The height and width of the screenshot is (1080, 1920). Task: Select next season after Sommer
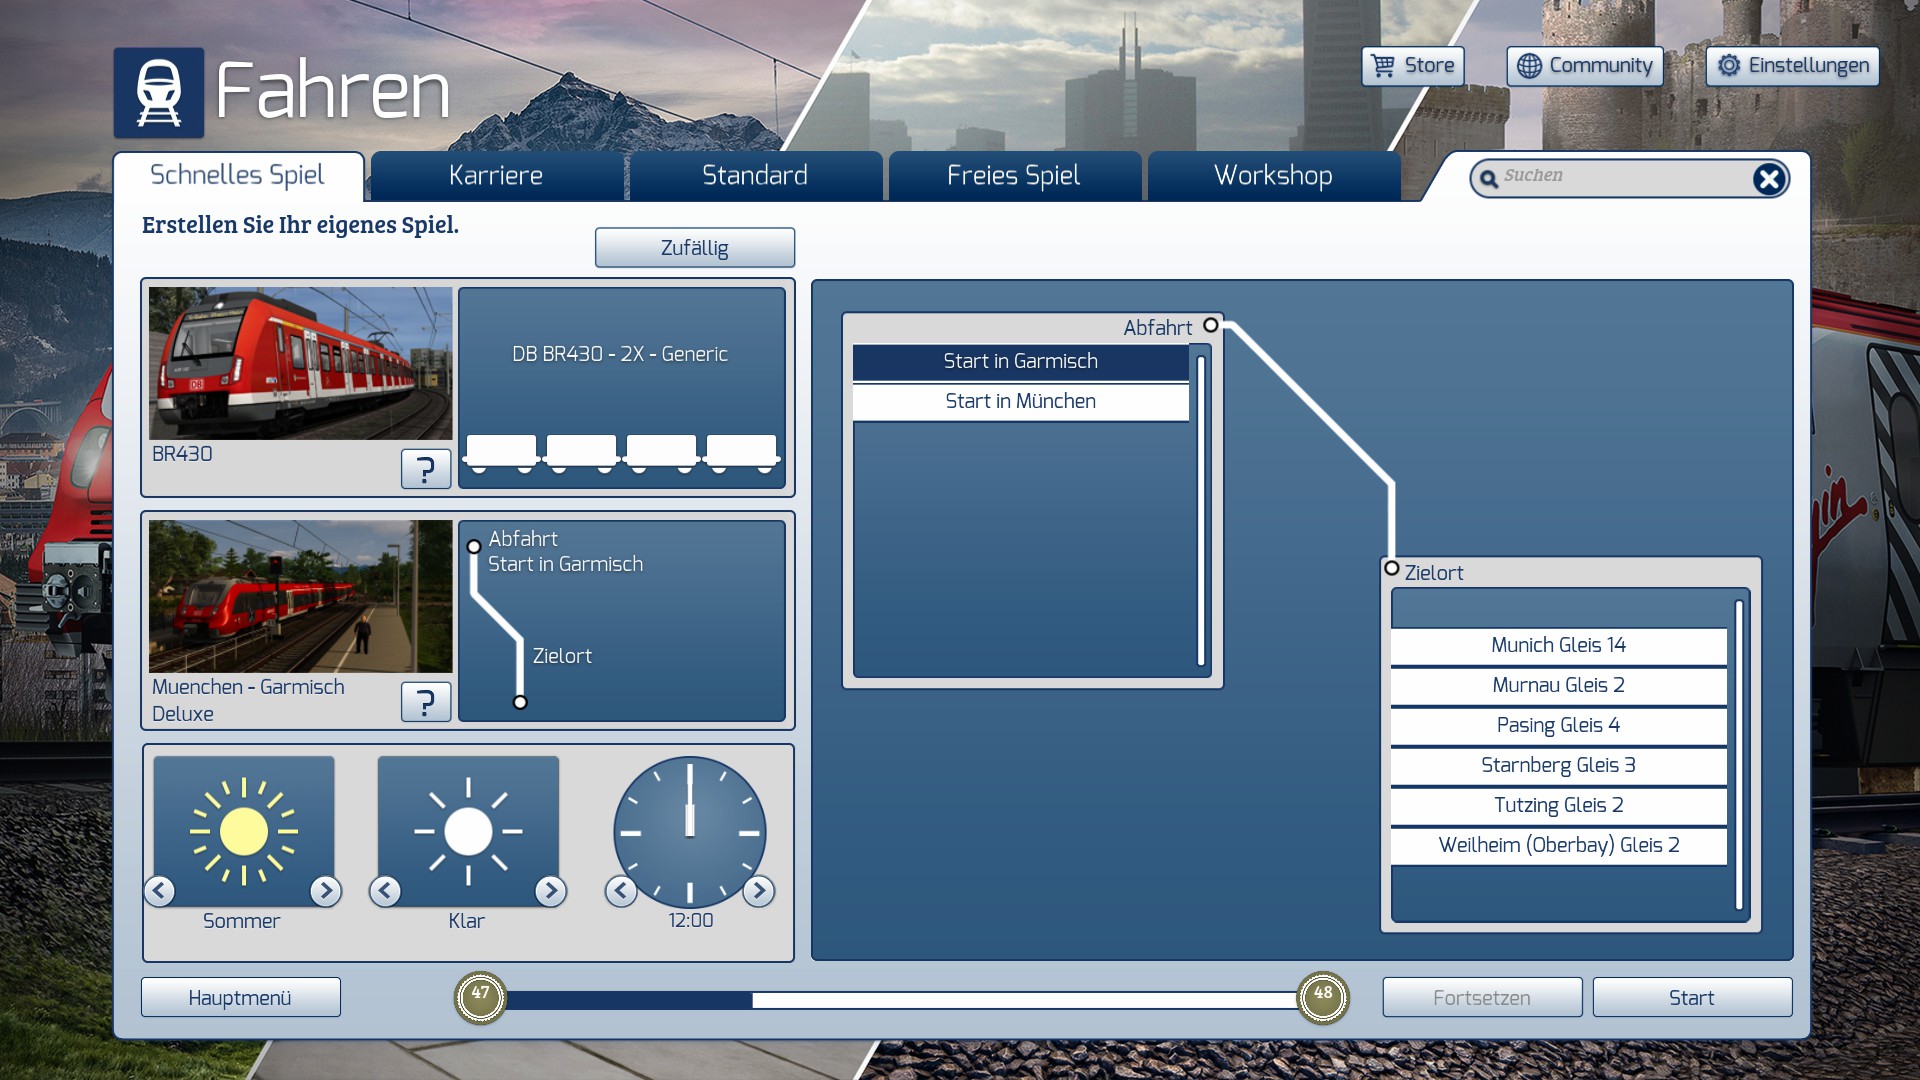coord(325,891)
